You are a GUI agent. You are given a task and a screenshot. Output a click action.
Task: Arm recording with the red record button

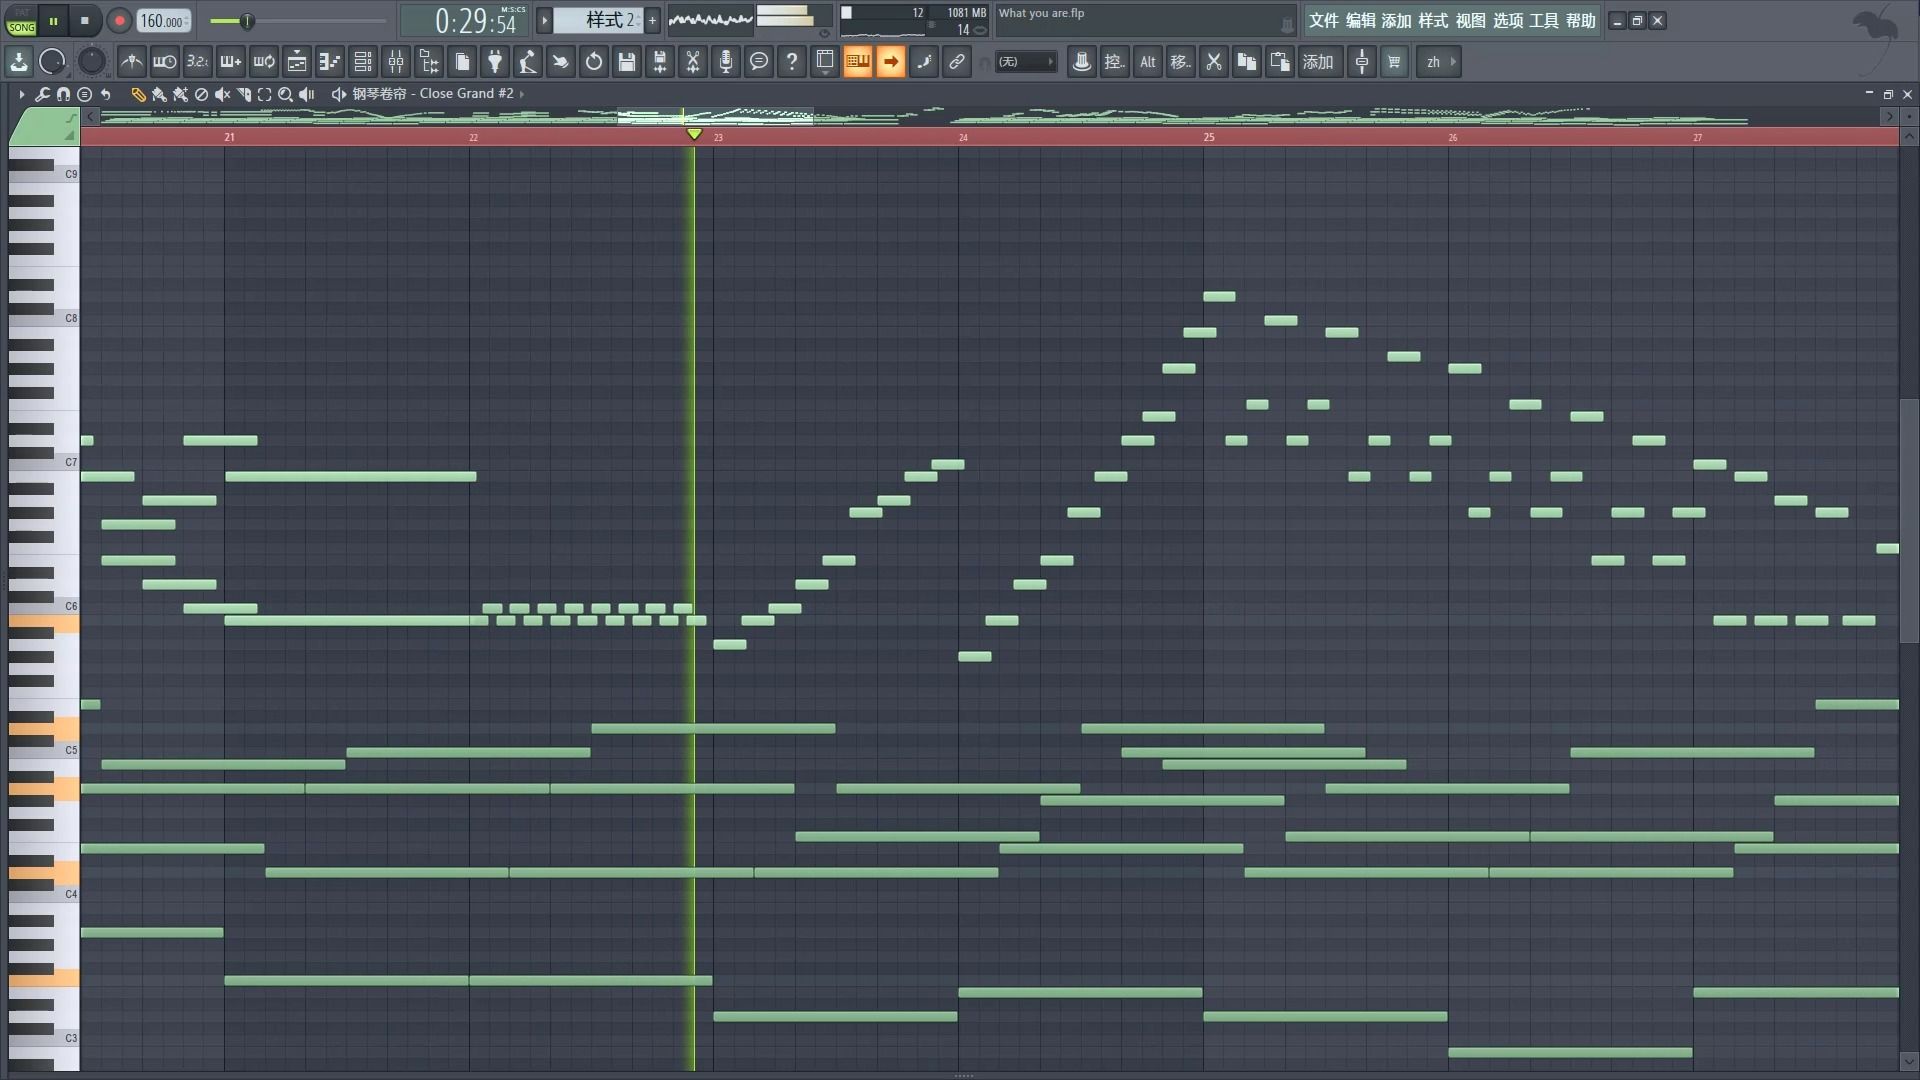pos(119,20)
